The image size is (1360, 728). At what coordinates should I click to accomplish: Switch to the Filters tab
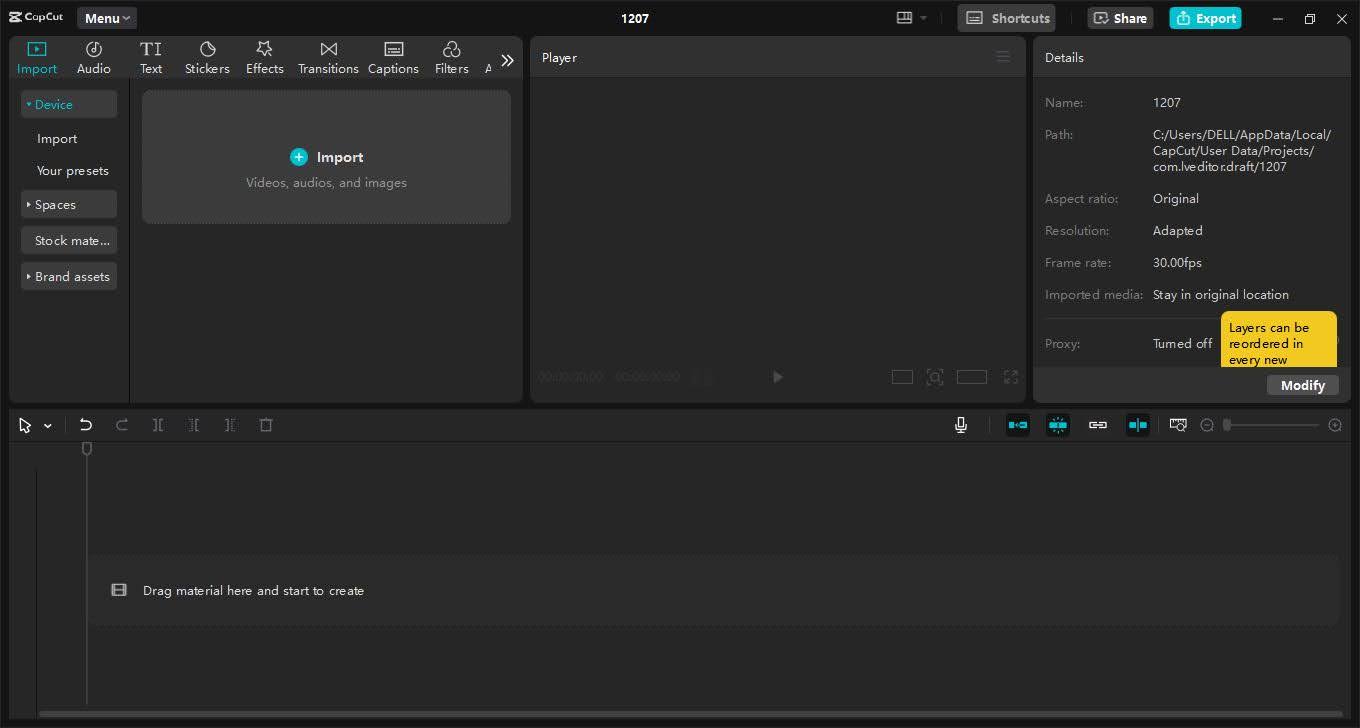point(451,58)
